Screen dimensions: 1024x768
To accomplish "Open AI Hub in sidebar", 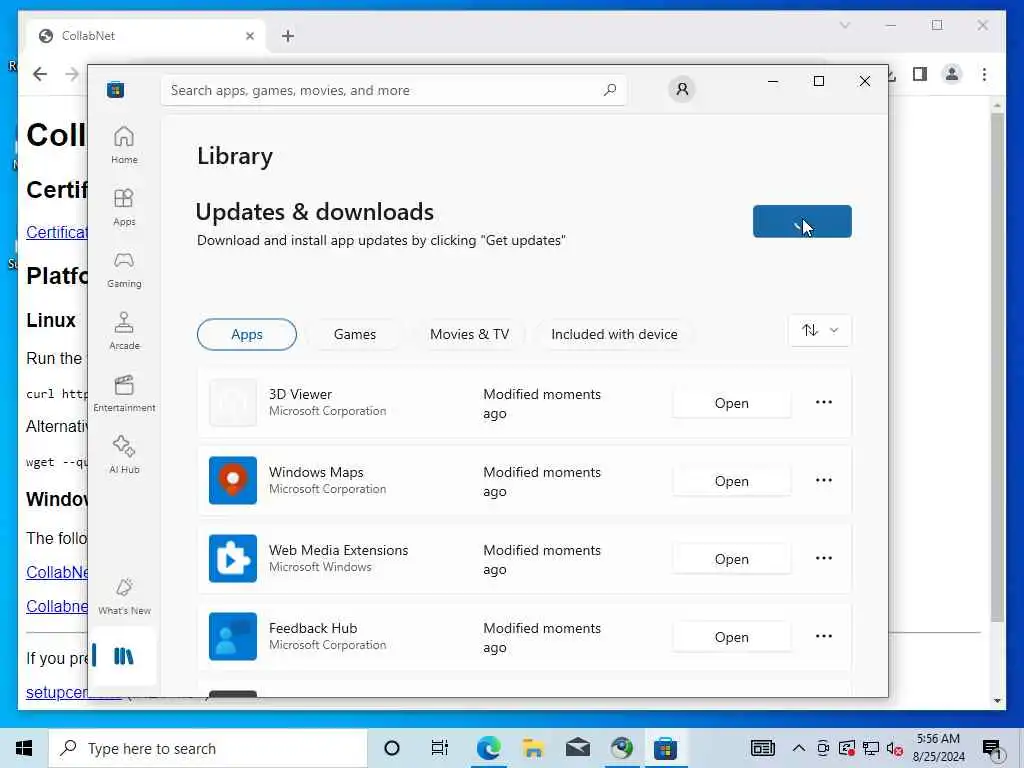I will pyautogui.click(x=123, y=455).
